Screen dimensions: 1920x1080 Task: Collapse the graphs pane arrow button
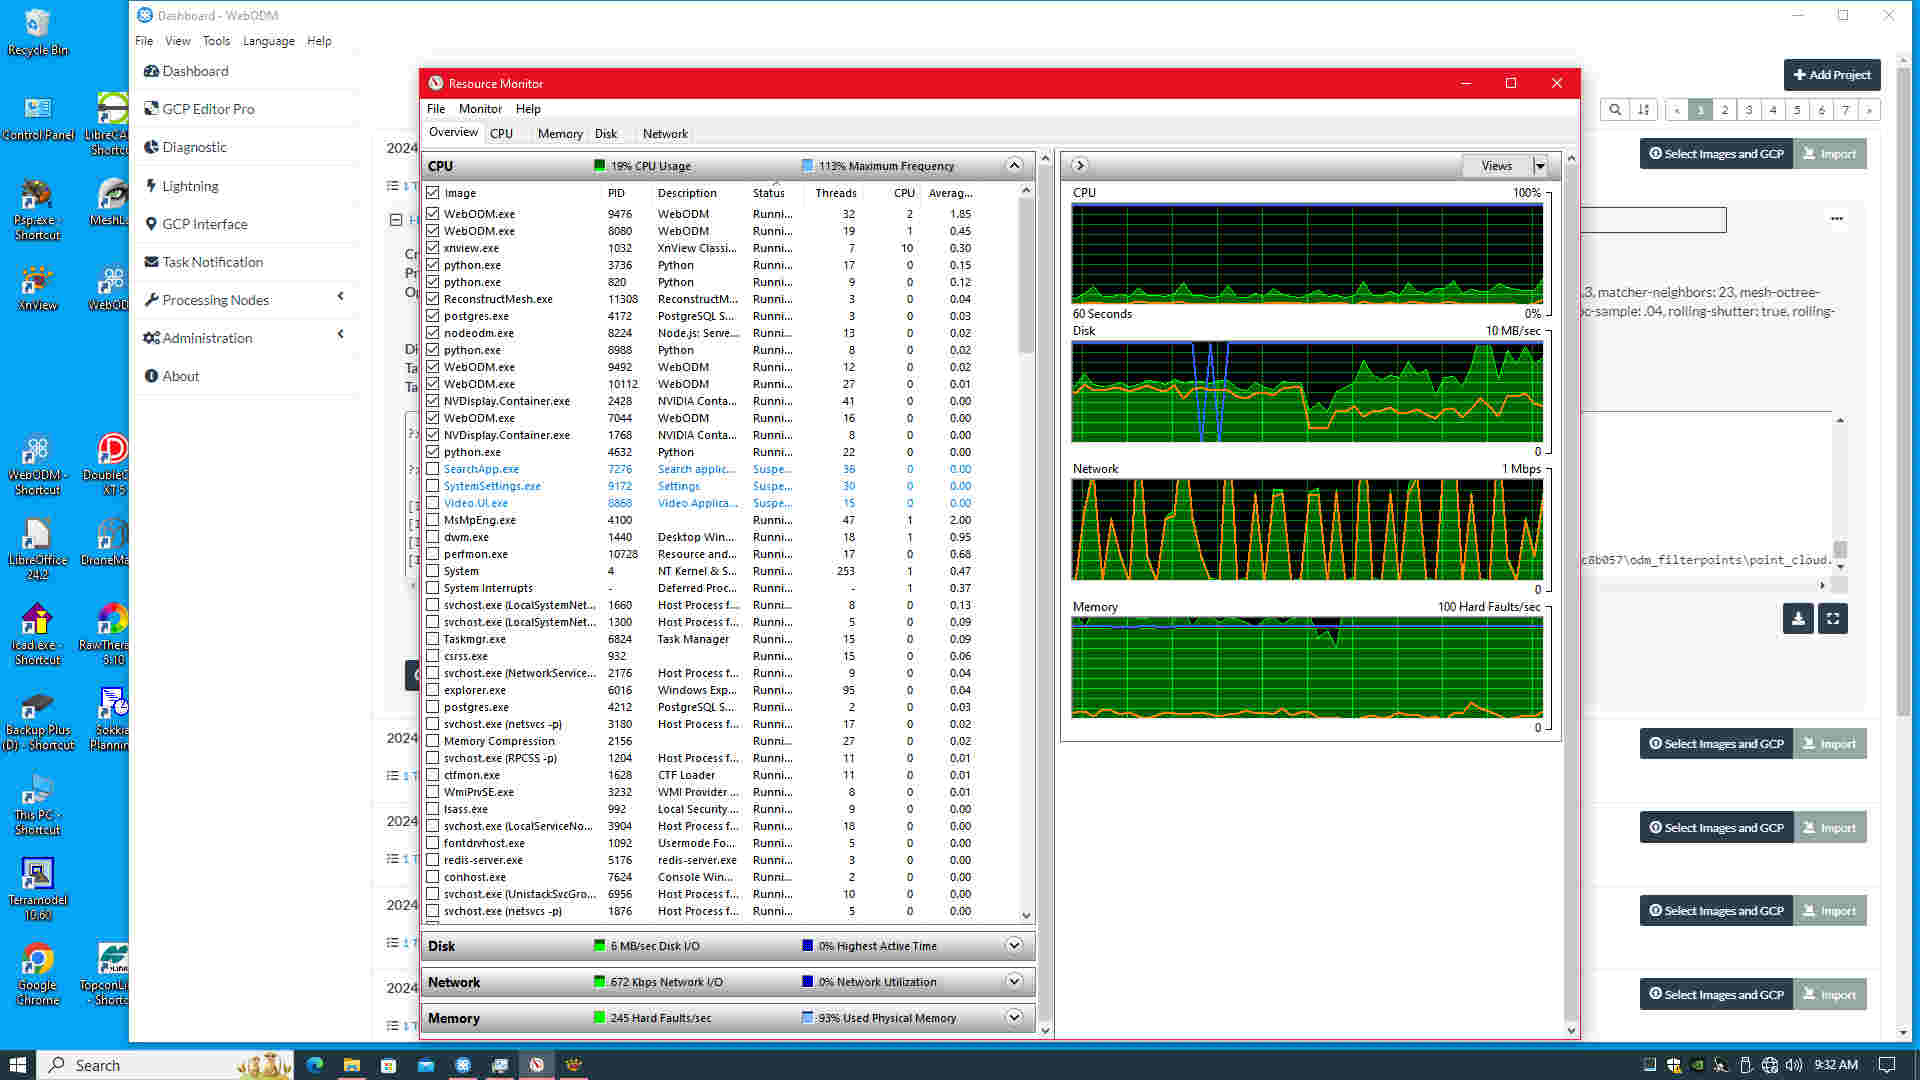click(1080, 166)
